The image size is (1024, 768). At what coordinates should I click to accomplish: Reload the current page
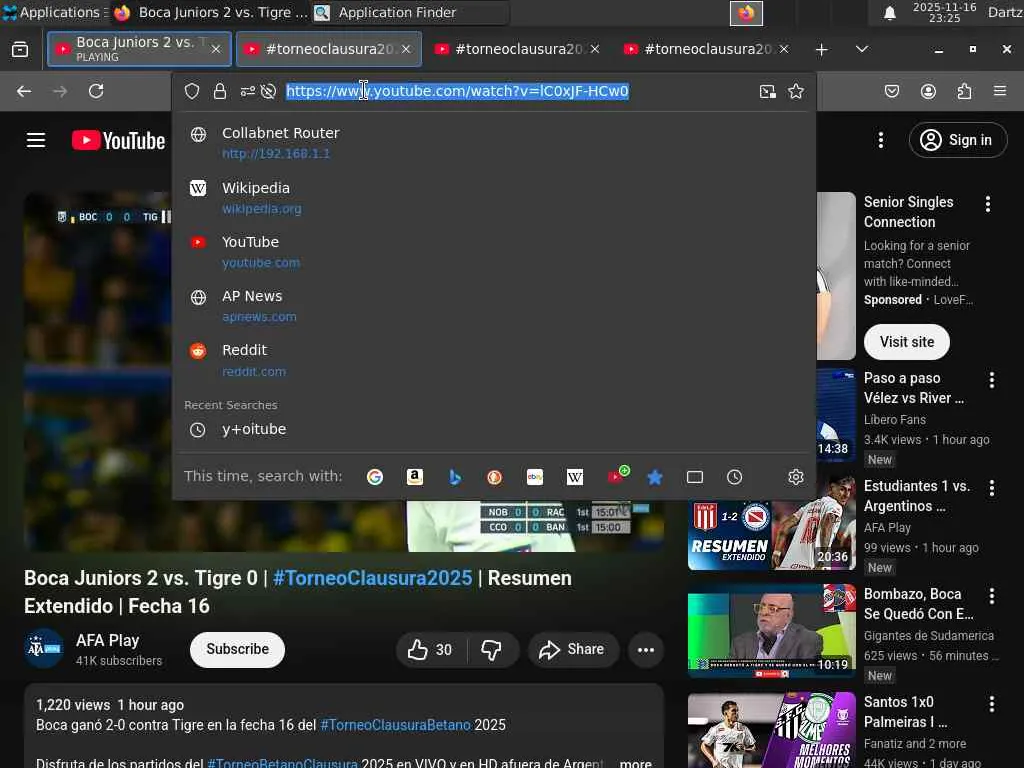point(96,91)
